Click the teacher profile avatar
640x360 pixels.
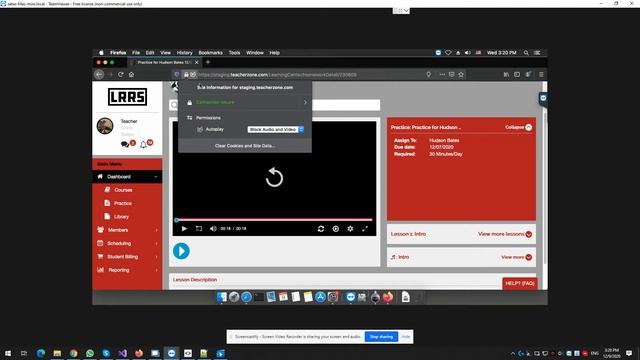tap(105, 126)
